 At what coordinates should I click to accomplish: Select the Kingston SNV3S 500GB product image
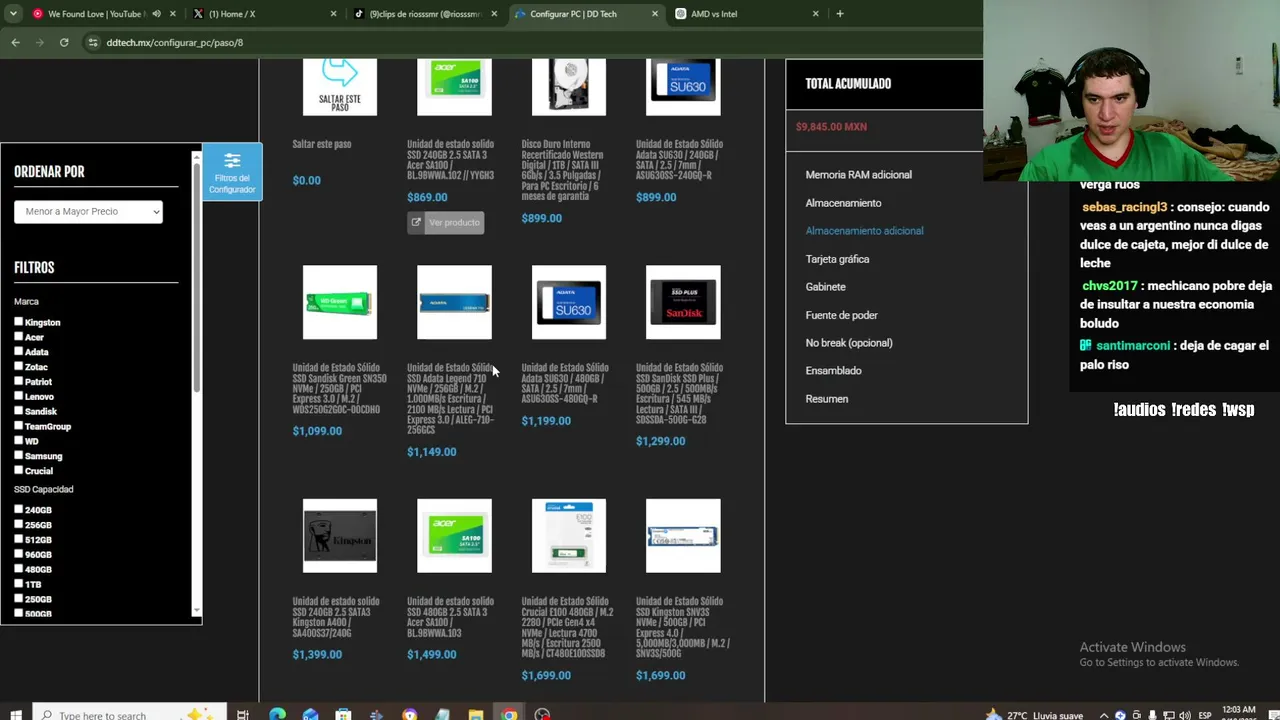683,536
